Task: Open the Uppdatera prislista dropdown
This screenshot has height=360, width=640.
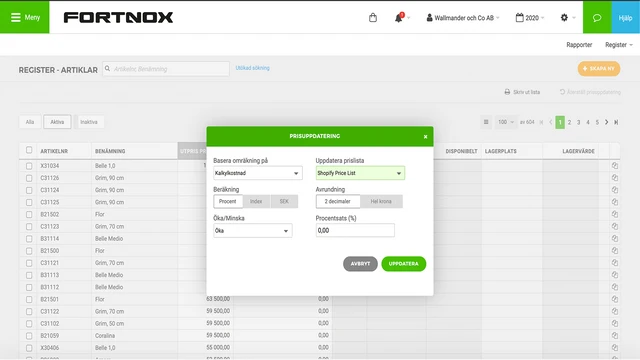Action: 360,173
